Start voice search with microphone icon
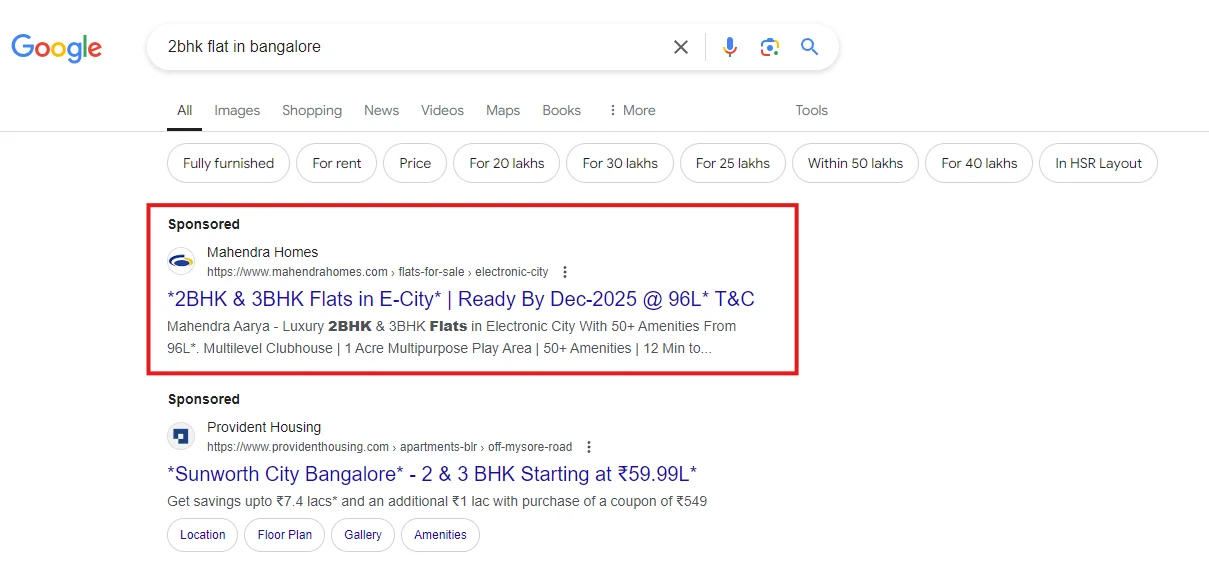This screenshot has width=1209, height=571. click(x=730, y=47)
